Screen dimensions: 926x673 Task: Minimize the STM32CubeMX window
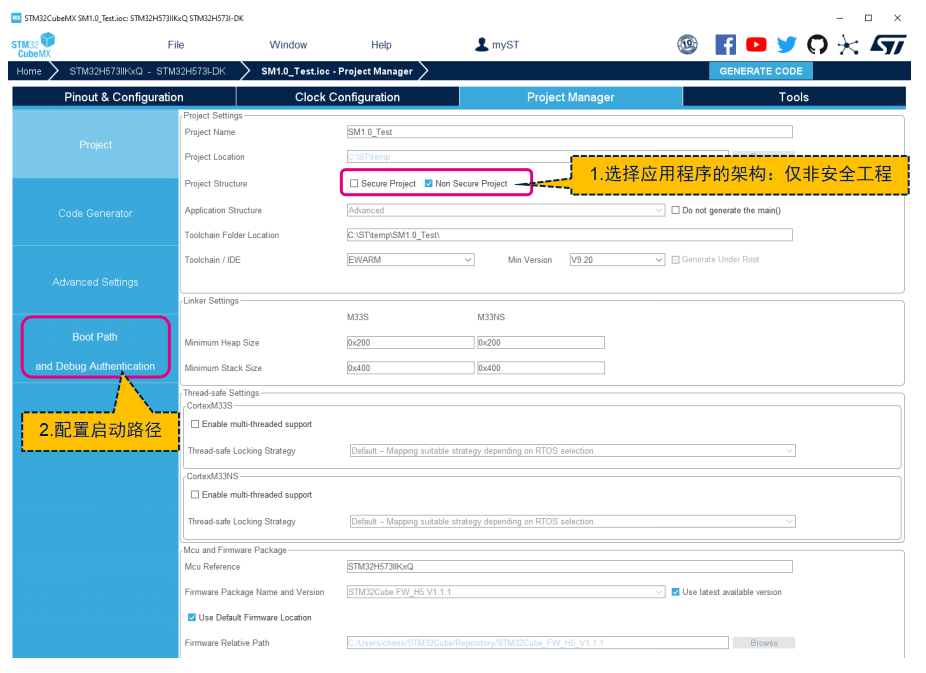[x=839, y=18]
